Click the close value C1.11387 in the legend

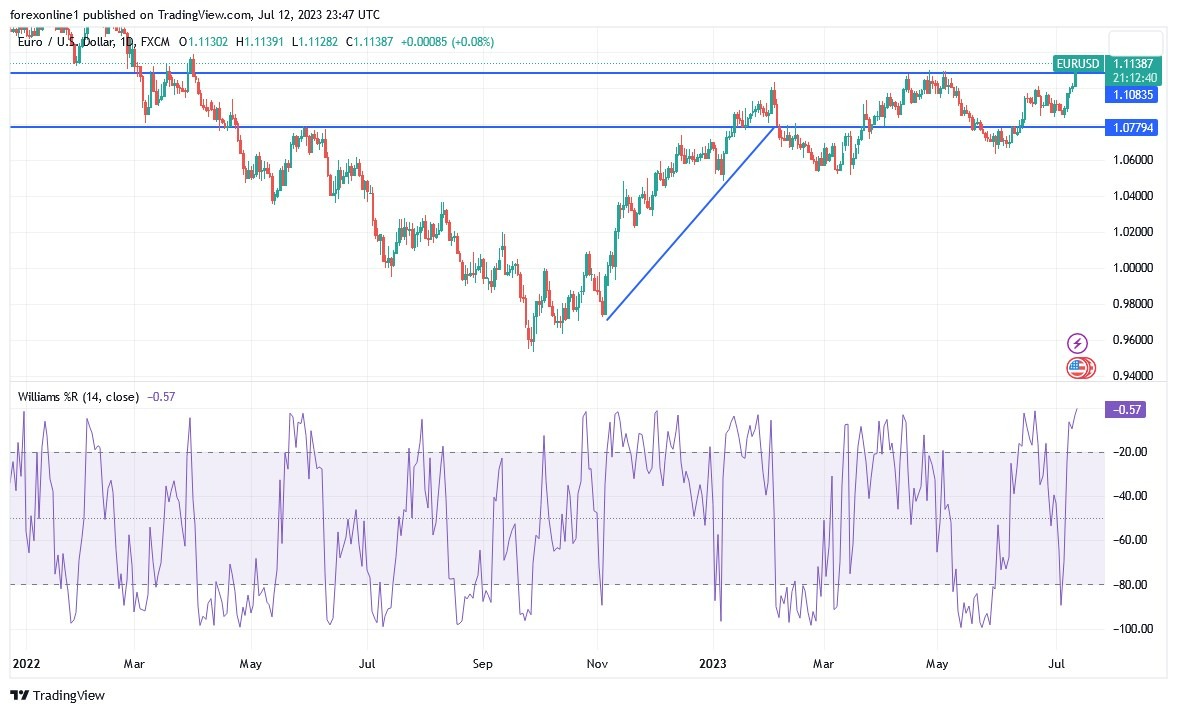[368, 42]
